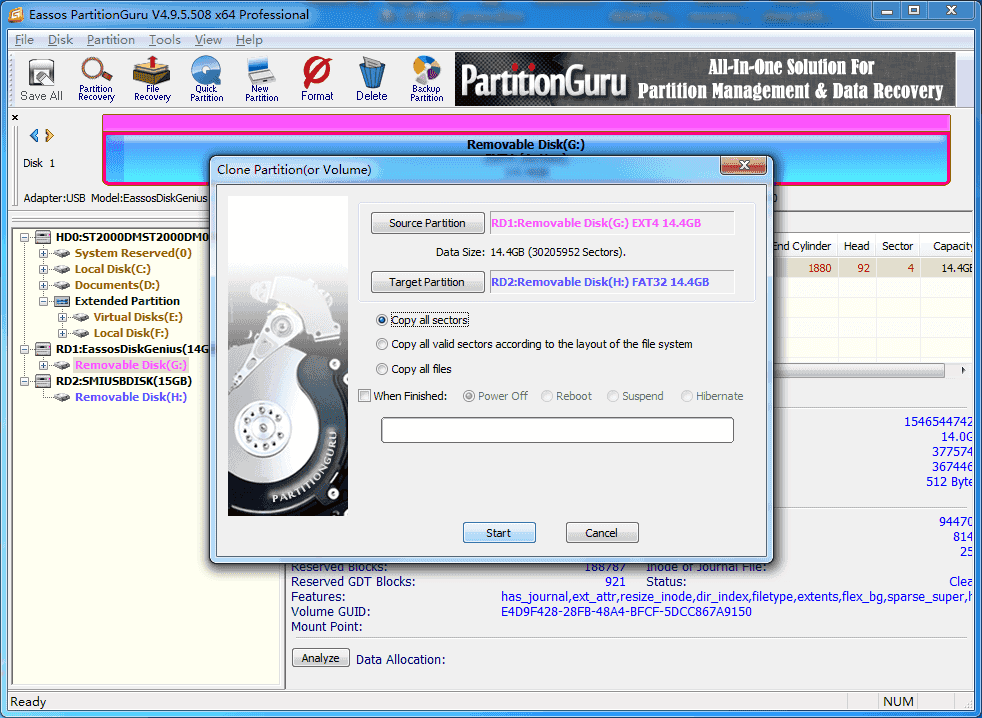Click the System Reserved partition icon
This screenshot has height=718, width=982.
click(61, 253)
